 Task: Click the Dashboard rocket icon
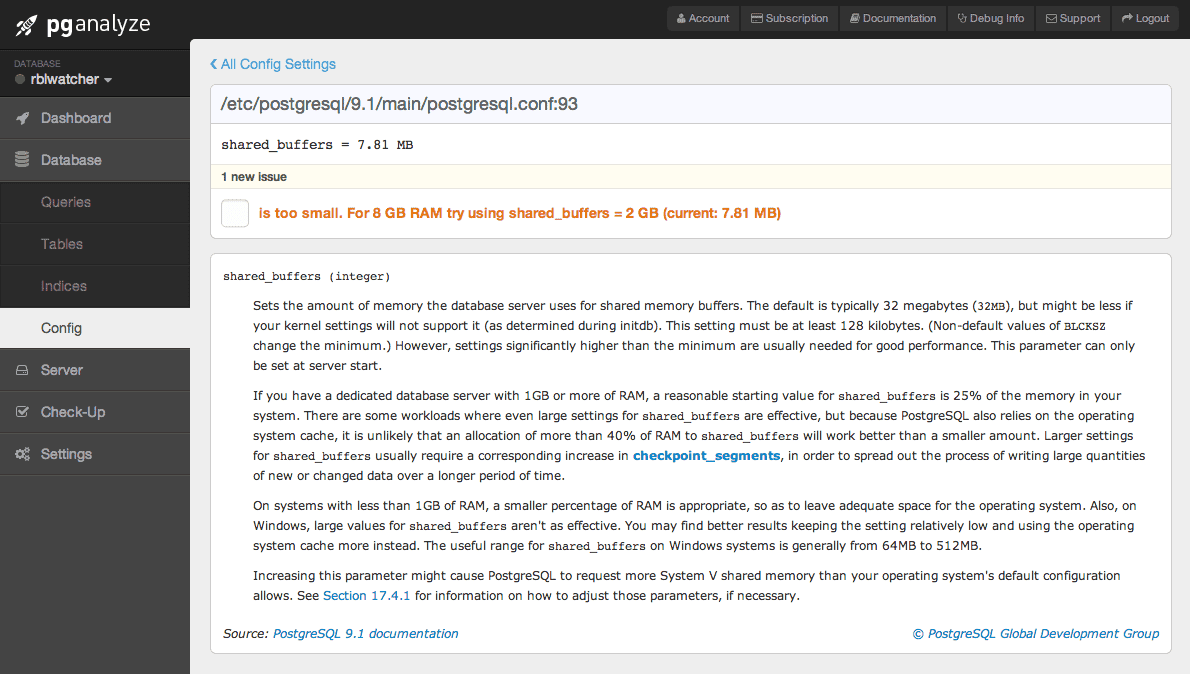coord(22,118)
